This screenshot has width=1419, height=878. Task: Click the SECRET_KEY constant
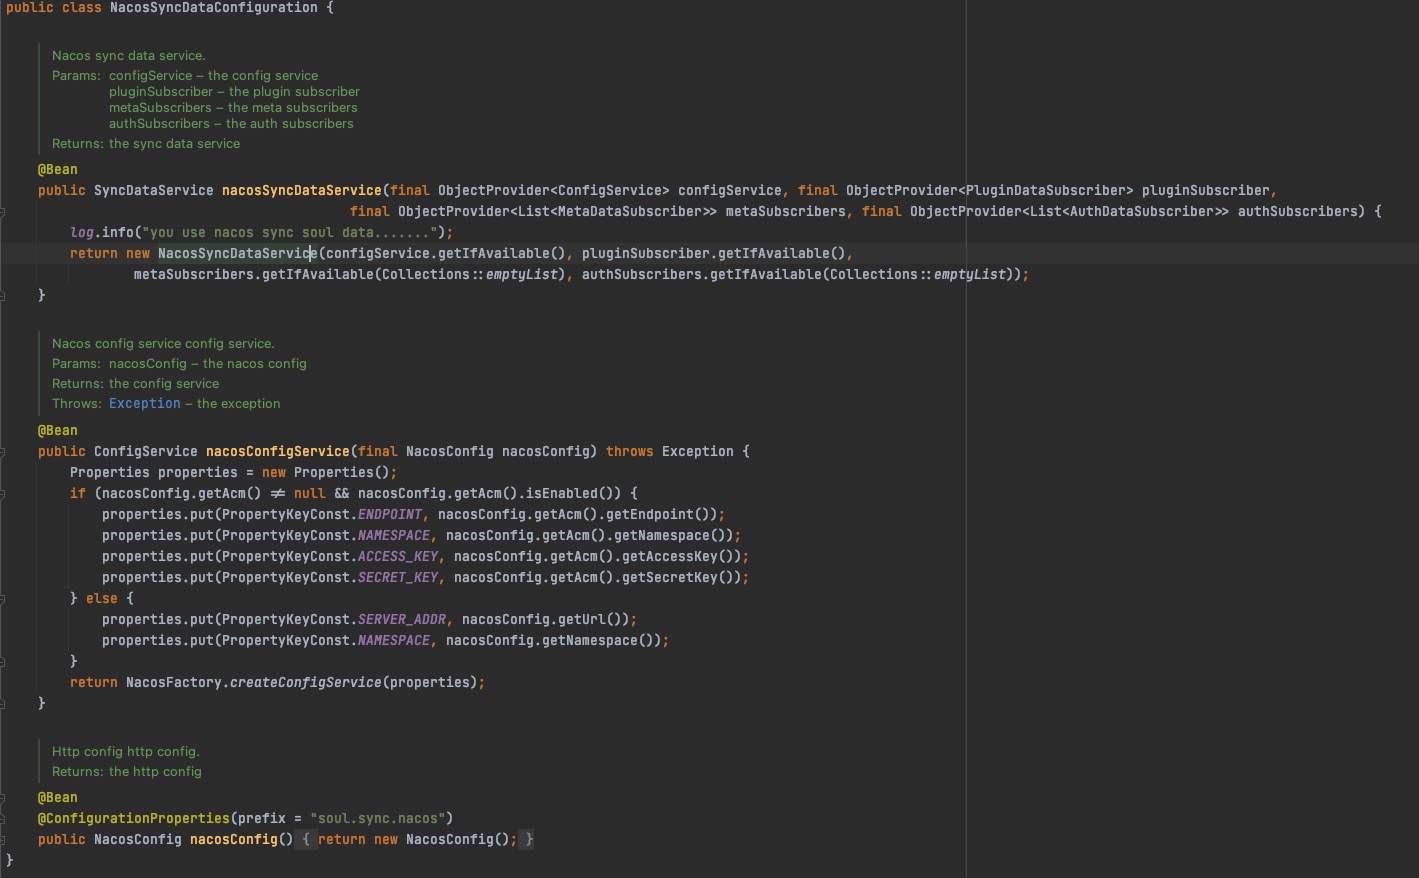[x=398, y=577]
